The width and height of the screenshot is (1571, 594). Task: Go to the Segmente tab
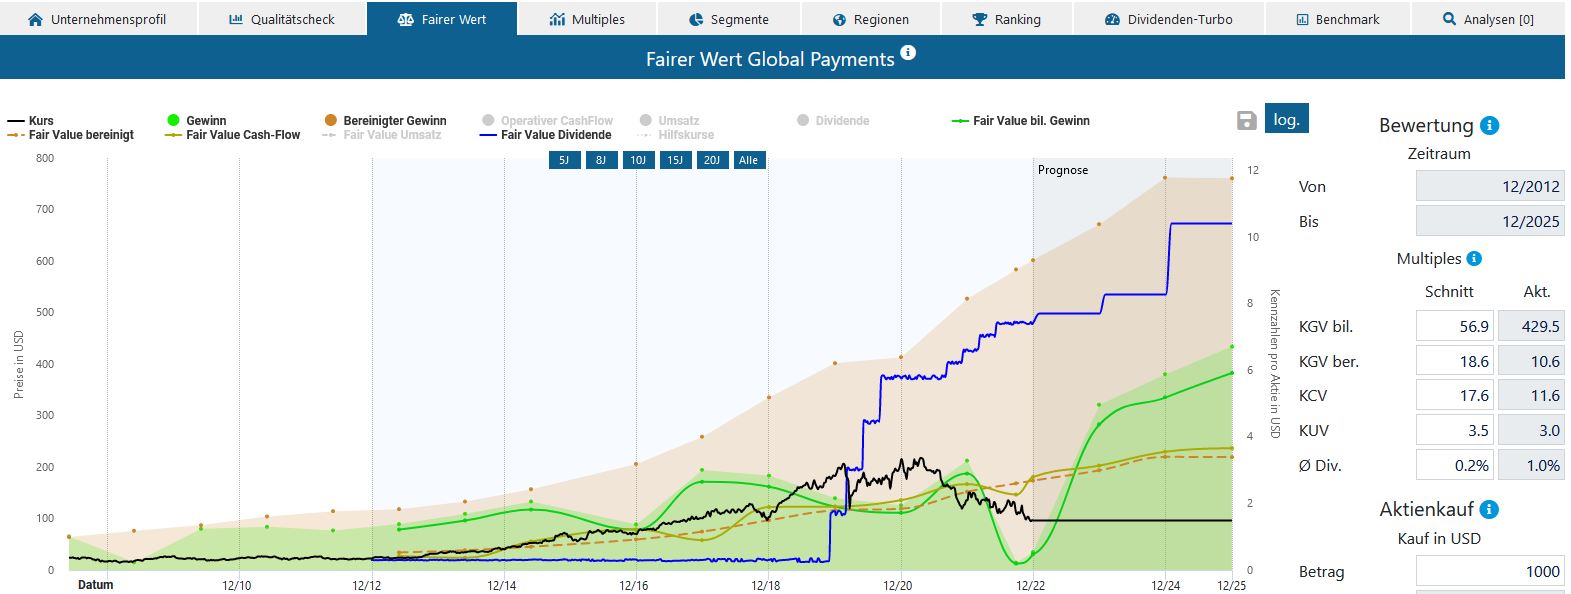[729, 19]
